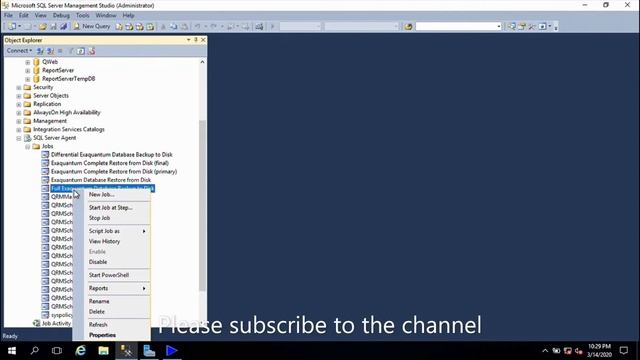The height and width of the screenshot is (360, 640).
Task: Expand the ReportServerTempDB database node
Action: 28,79
